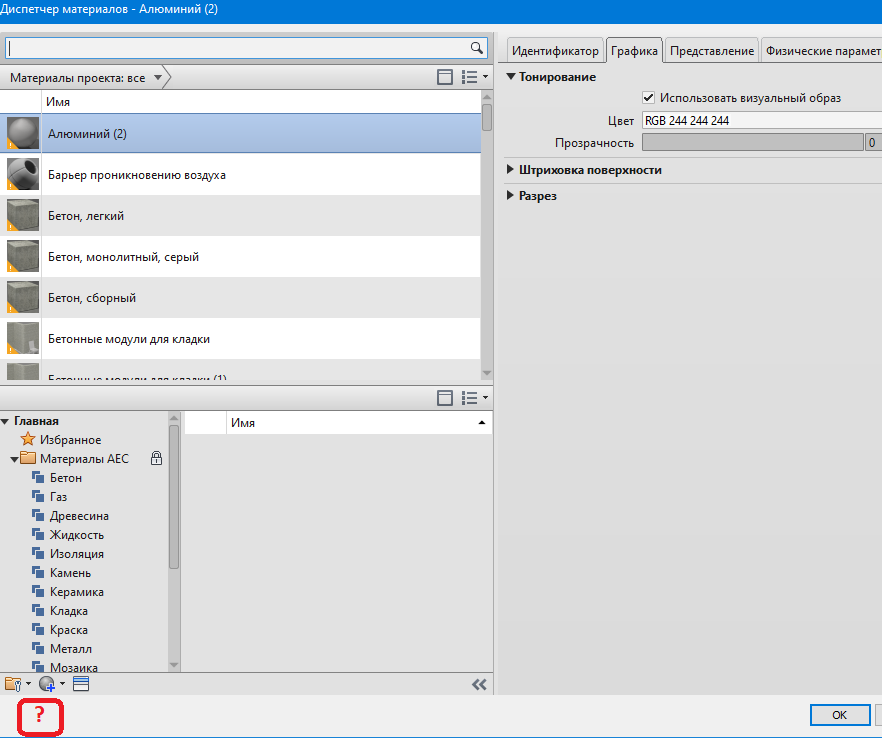
Task: Collapse the library panel with double chevron
Action: [479, 684]
